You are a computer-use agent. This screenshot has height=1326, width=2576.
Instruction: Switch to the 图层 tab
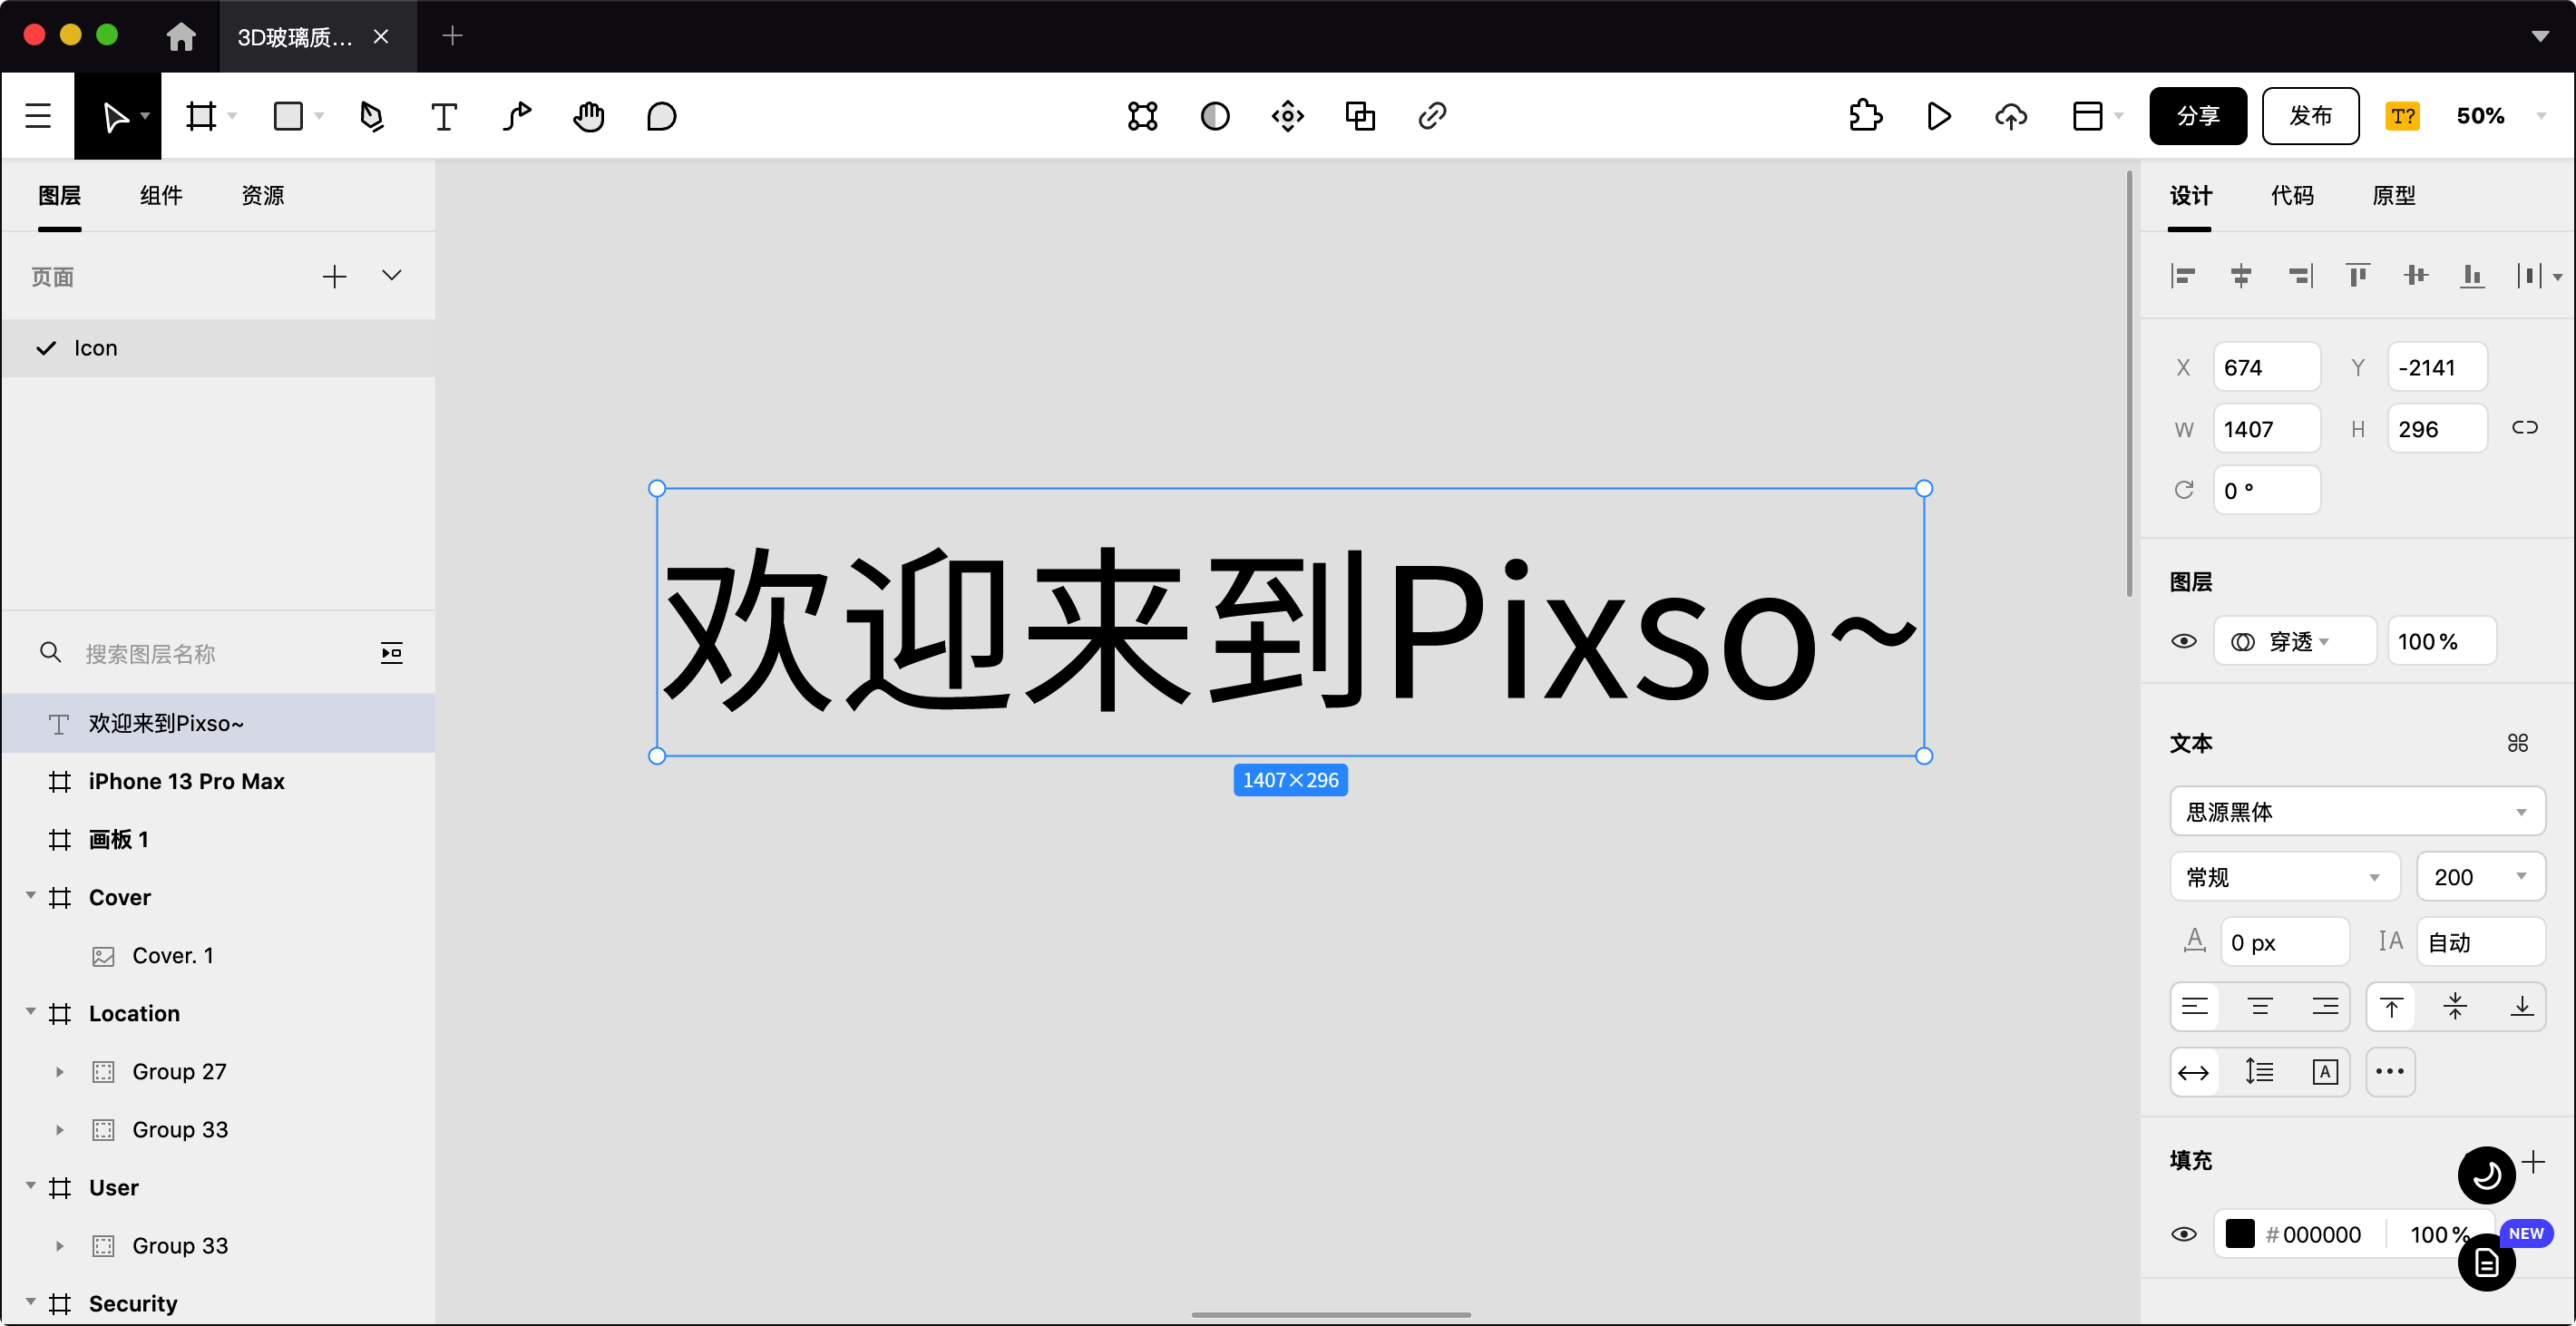(60, 196)
